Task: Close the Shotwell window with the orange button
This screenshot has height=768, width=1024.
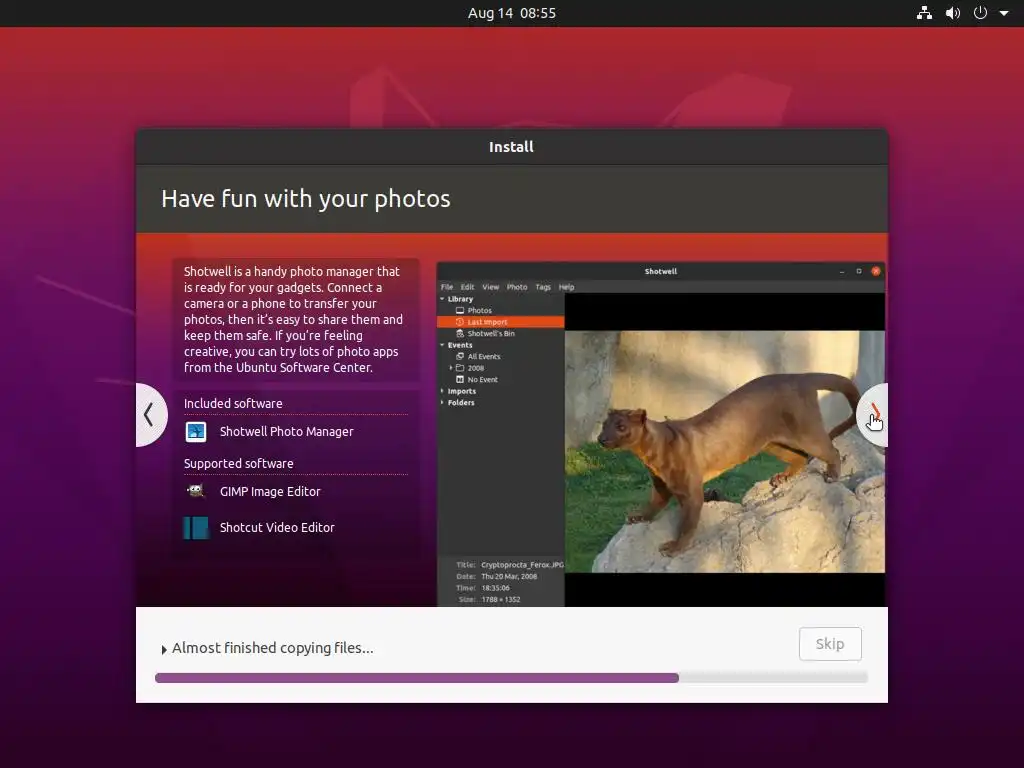Action: (x=876, y=271)
